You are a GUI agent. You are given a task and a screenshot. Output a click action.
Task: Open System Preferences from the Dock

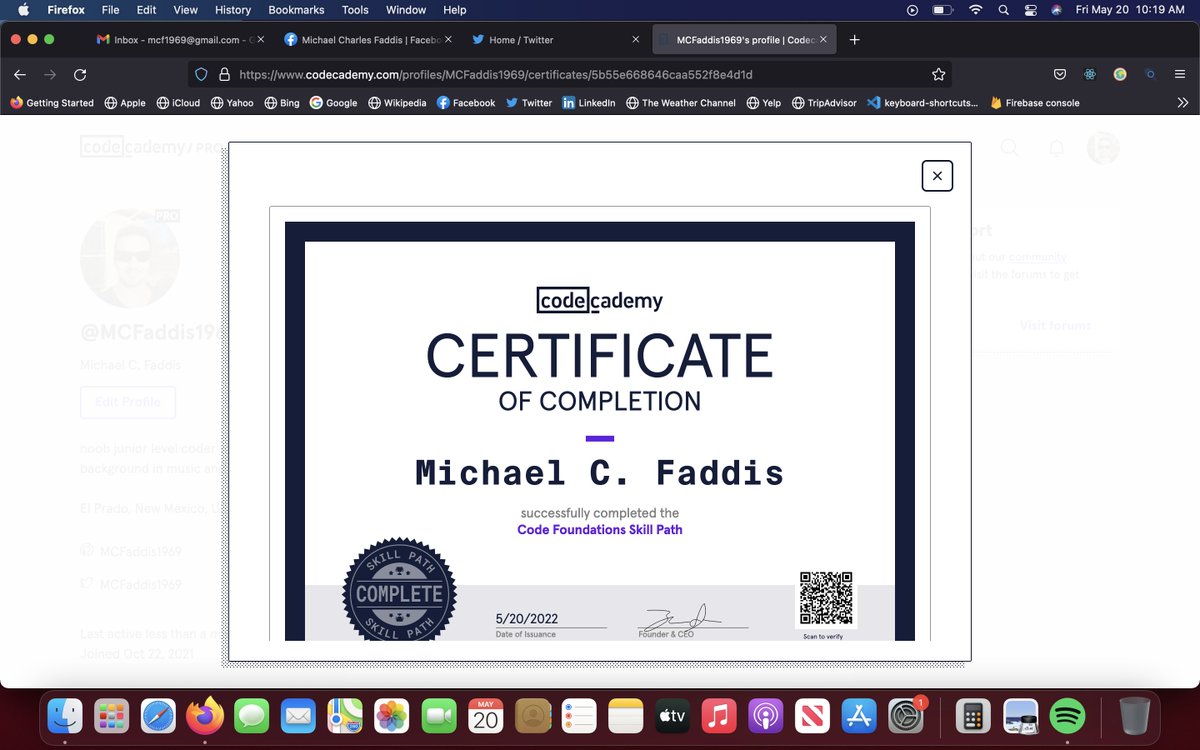point(906,716)
